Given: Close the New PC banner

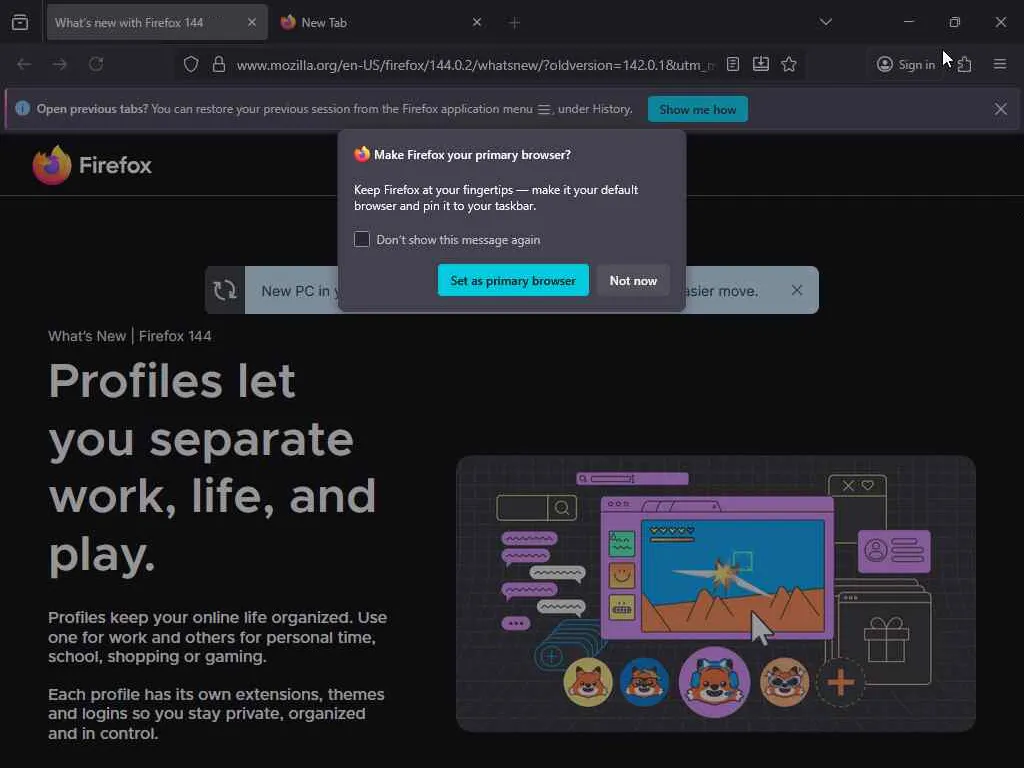Looking at the screenshot, I should (797, 290).
